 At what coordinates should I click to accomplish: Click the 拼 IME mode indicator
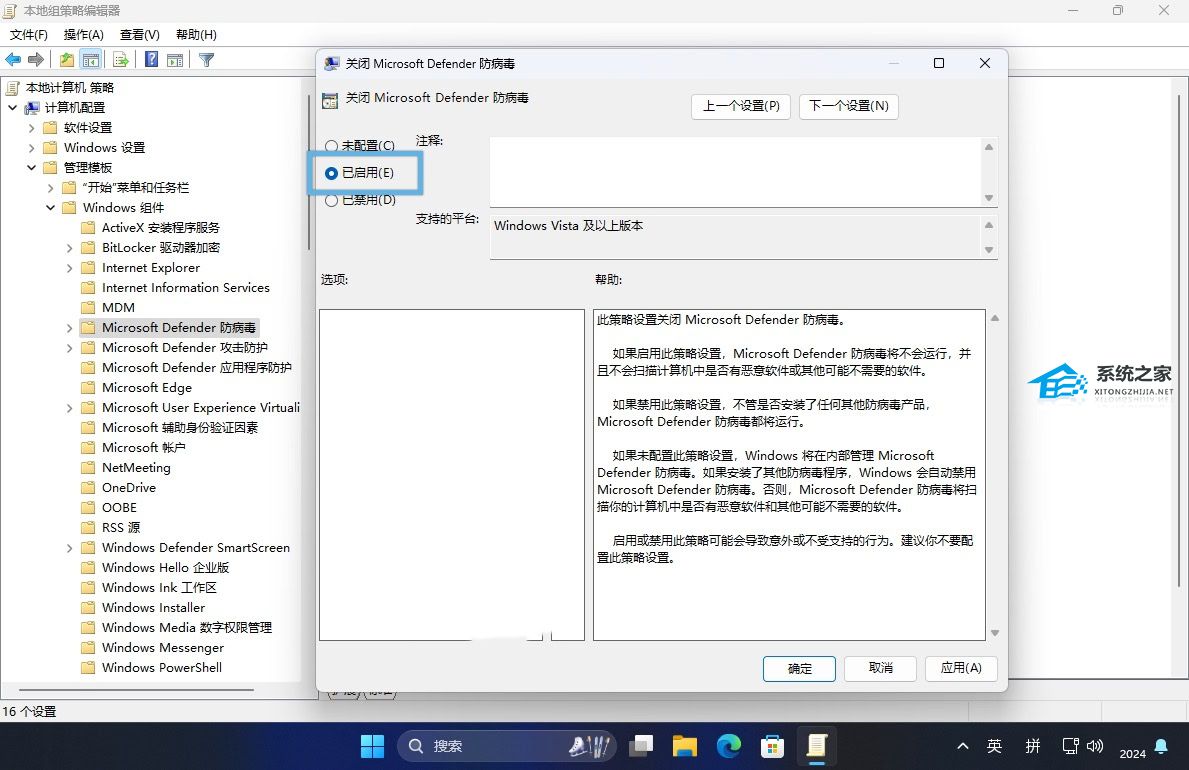[1033, 746]
